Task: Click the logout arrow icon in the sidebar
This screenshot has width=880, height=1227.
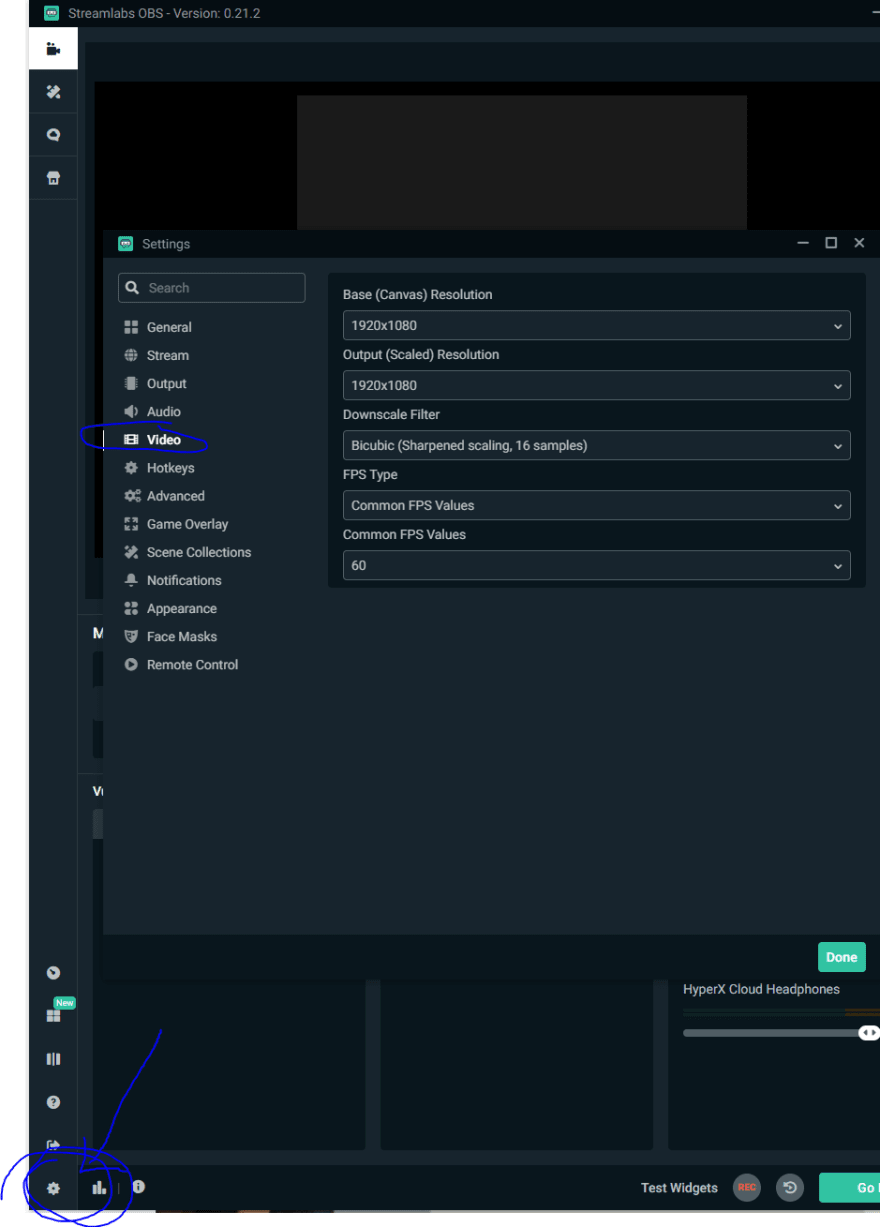Action: pos(54,1145)
